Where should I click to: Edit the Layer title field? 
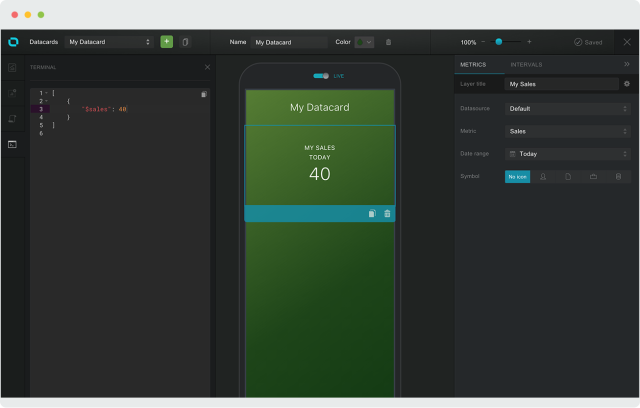pyautogui.click(x=562, y=84)
